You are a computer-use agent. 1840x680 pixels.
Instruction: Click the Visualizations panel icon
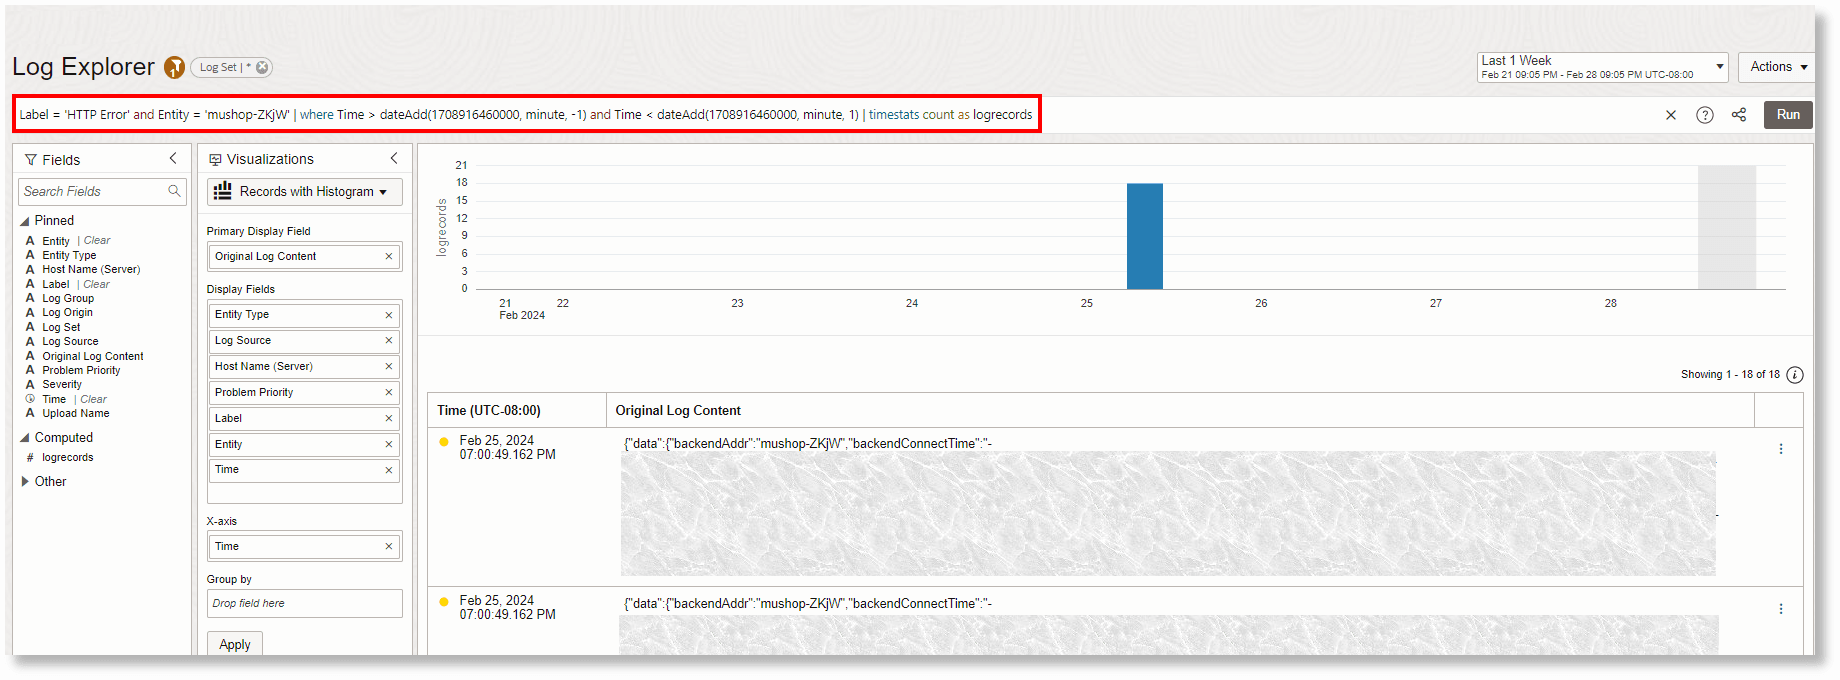(215, 159)
